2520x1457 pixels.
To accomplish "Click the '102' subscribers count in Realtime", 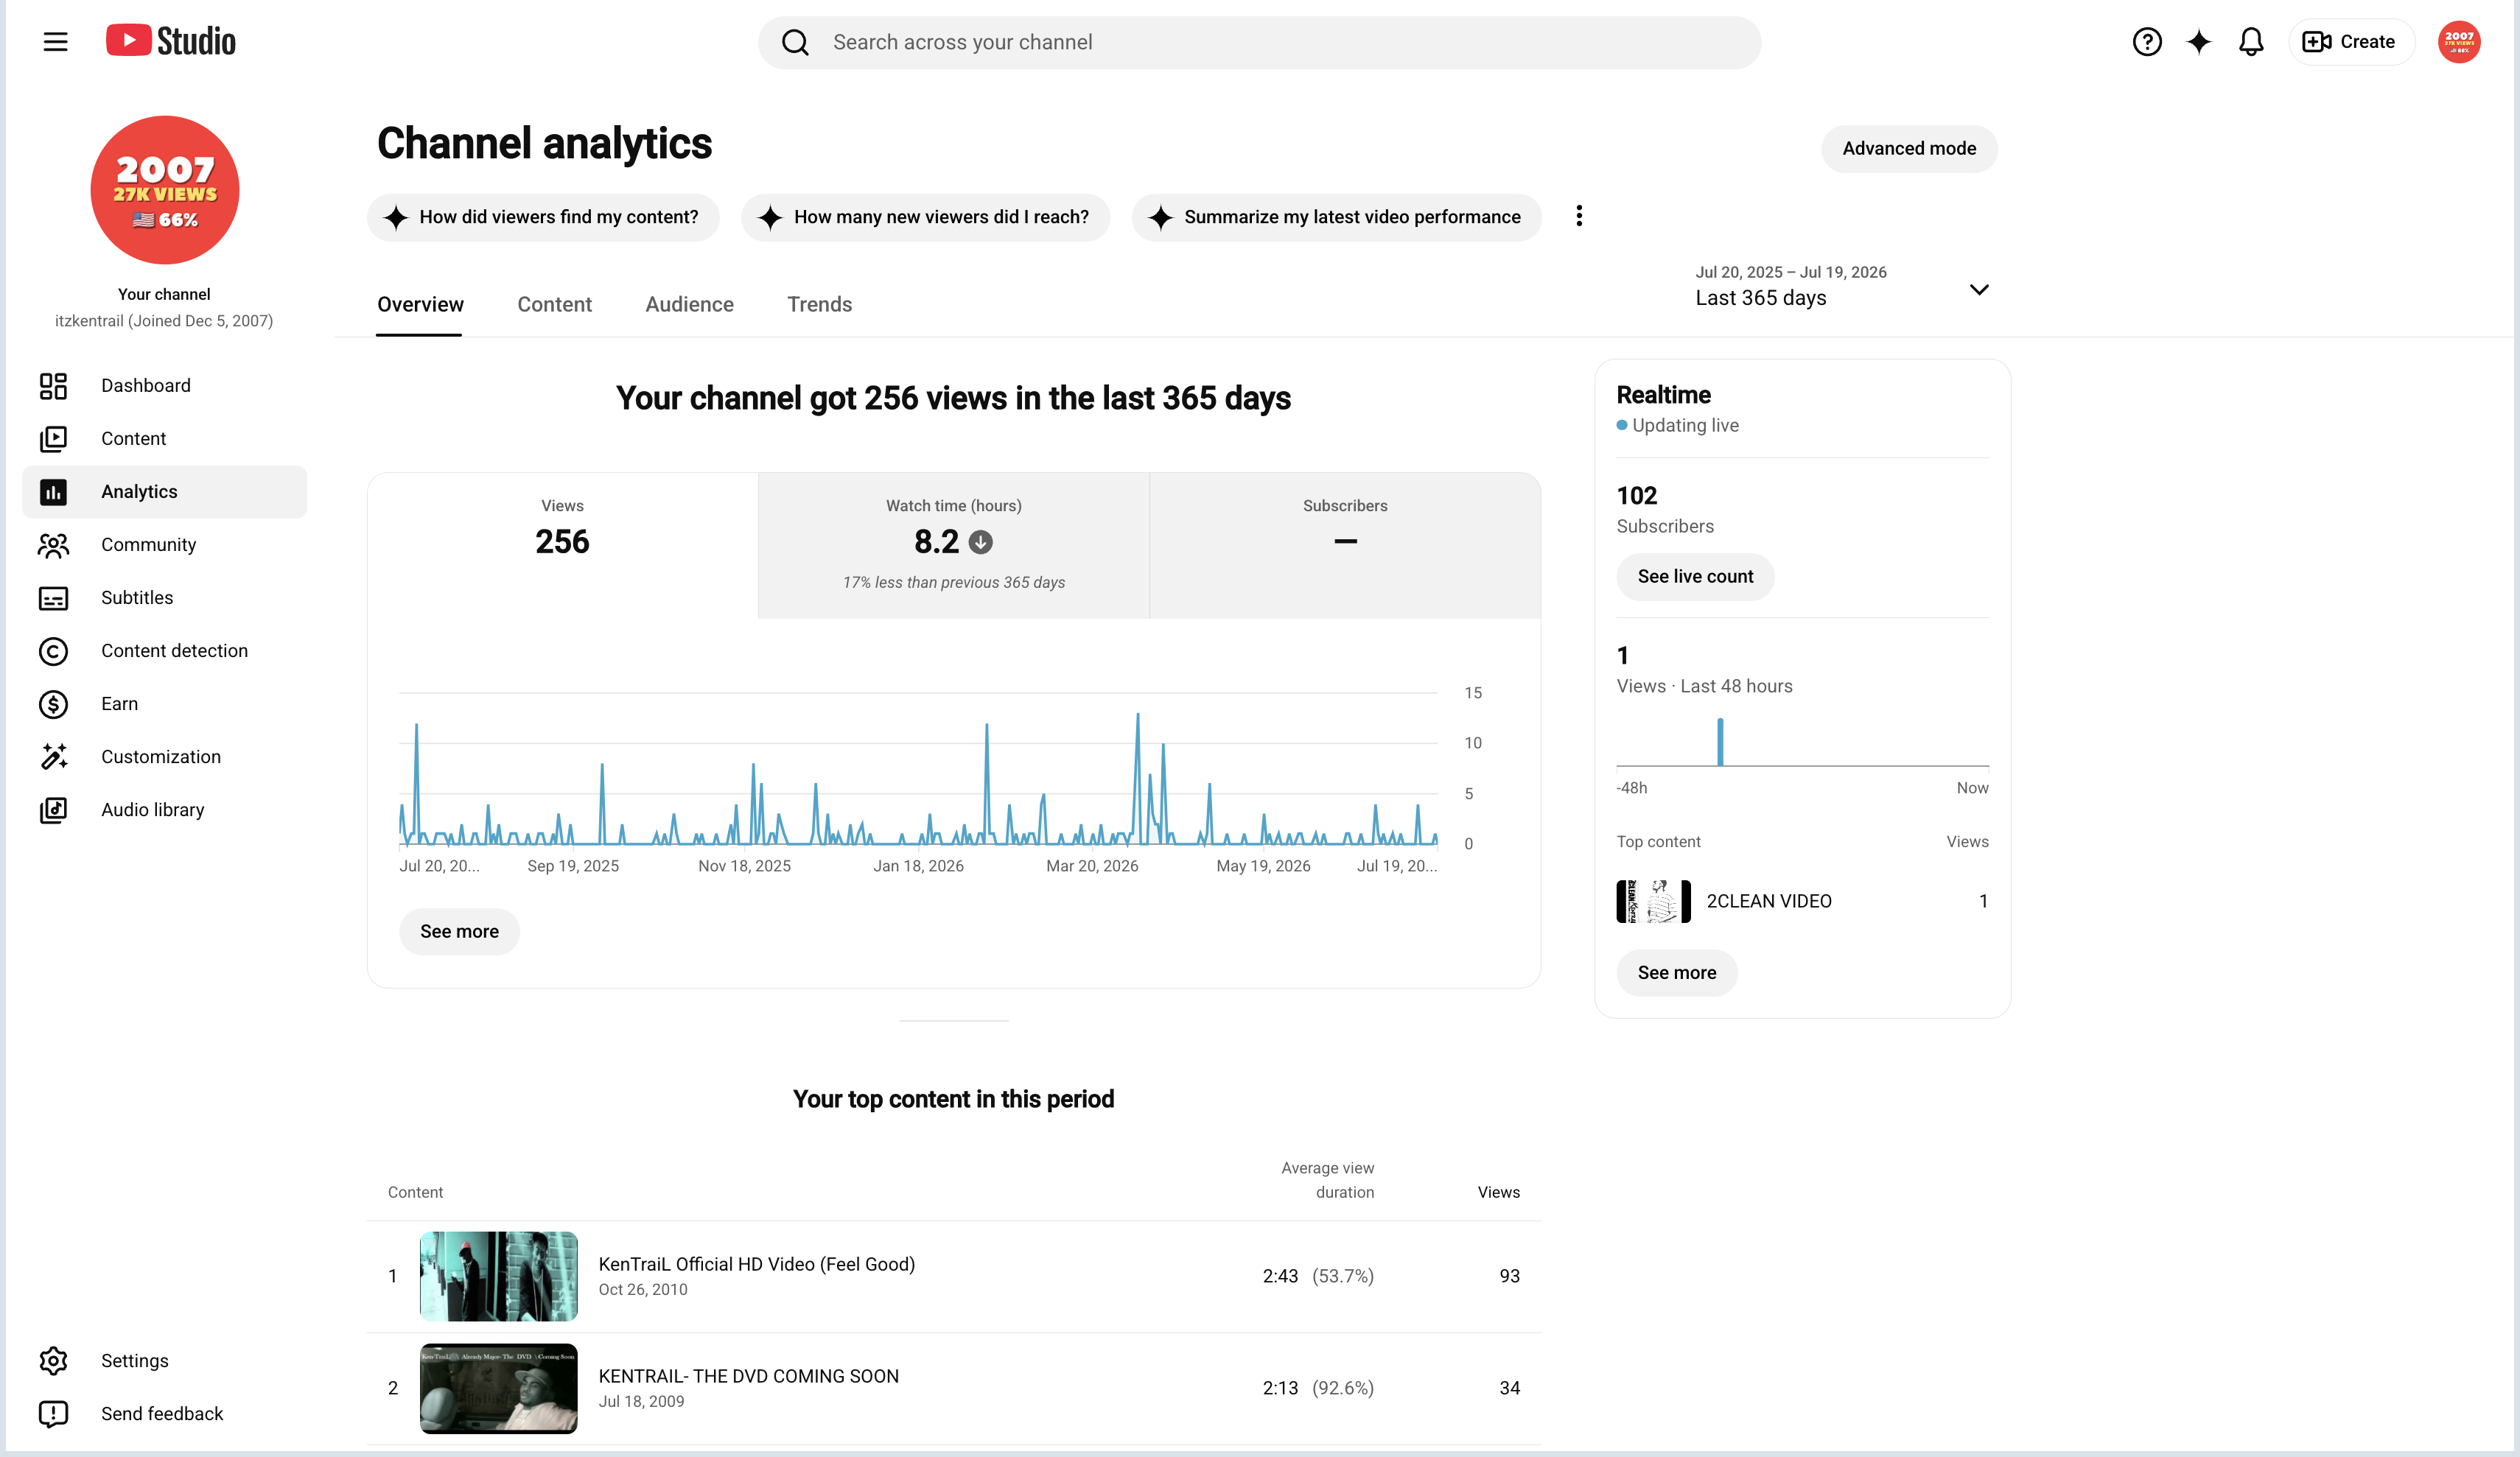I will (1636, 496).
